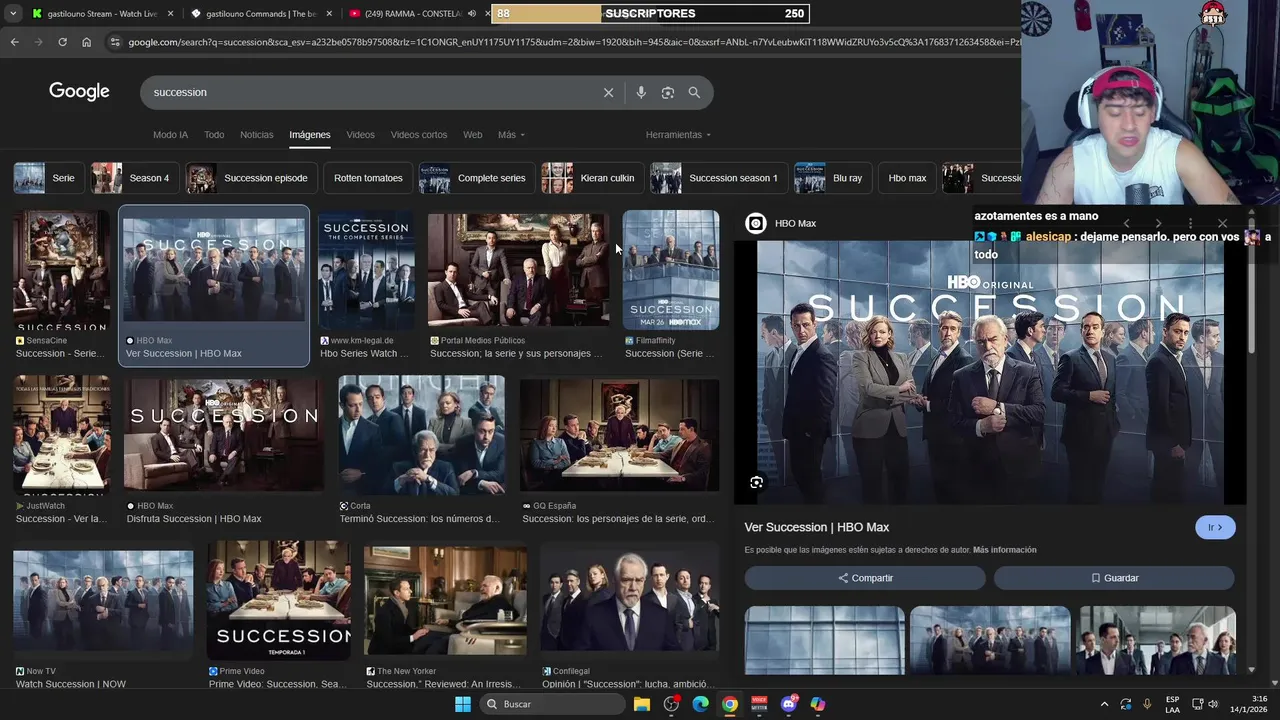Open the Noticias tab
This screenshot has height=720, width=1280.
click(x=256, y=135)
